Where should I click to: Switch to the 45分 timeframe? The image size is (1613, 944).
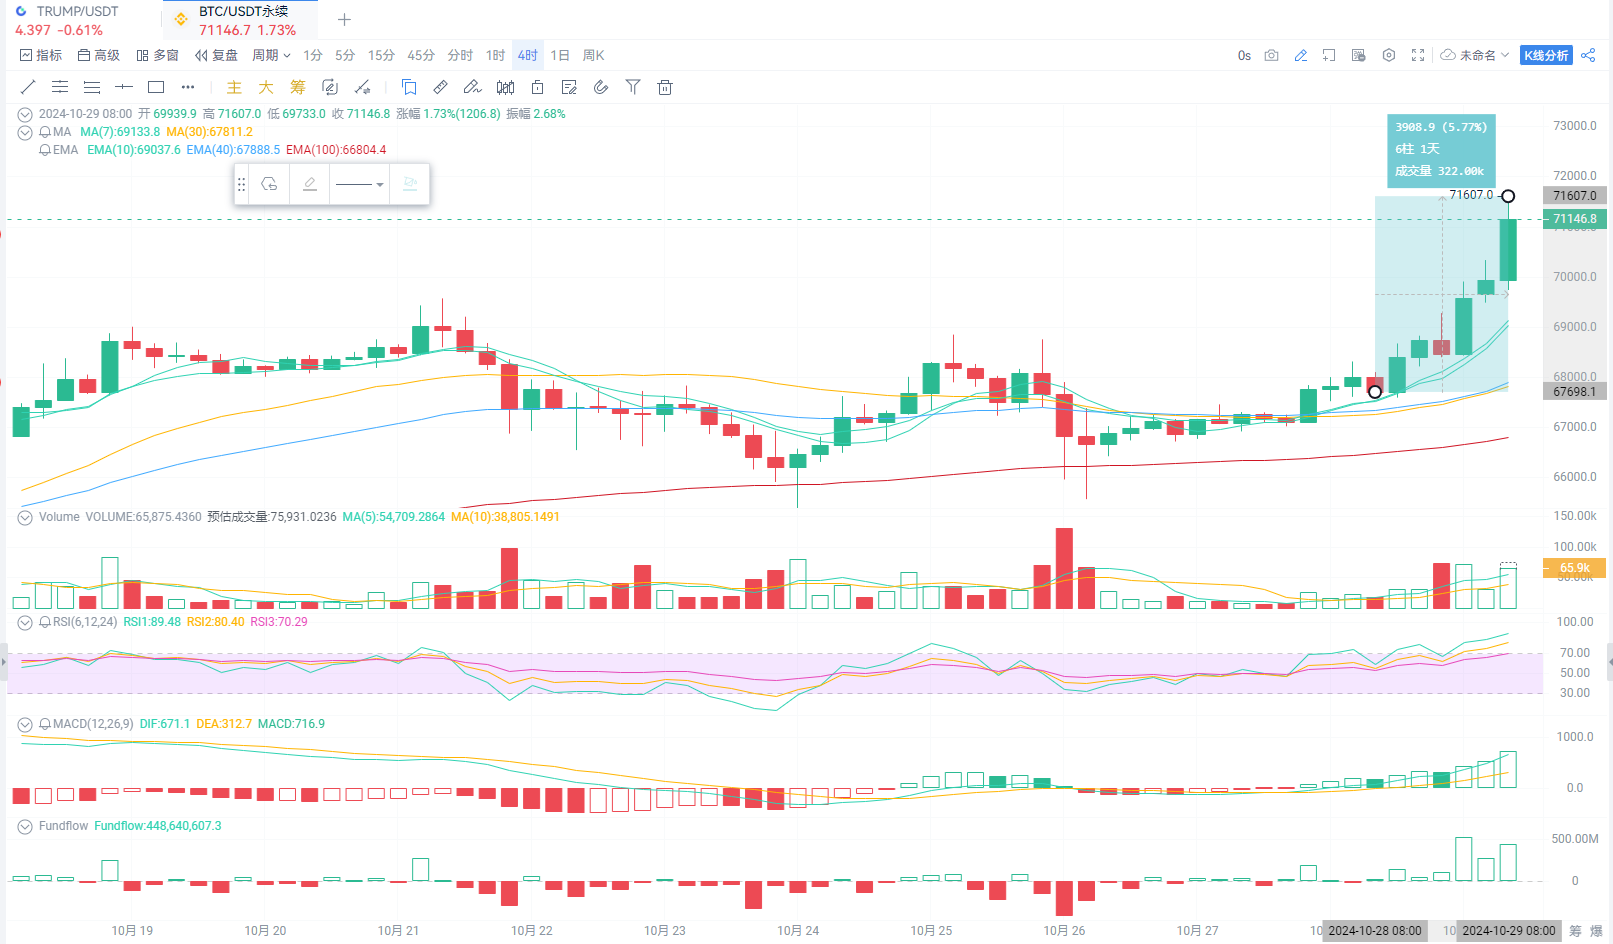point(421,55)
